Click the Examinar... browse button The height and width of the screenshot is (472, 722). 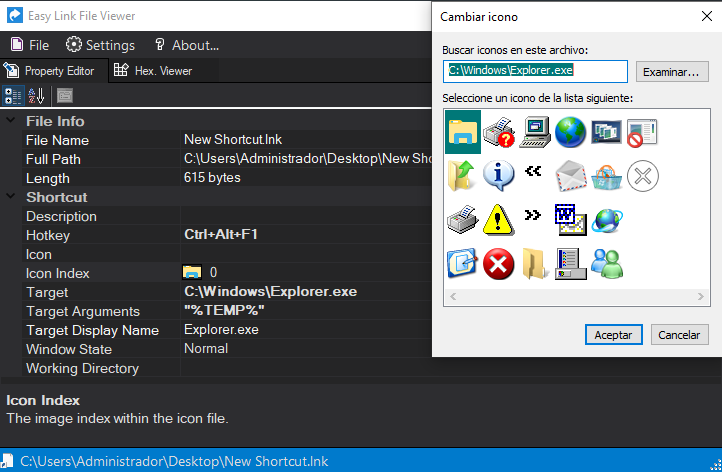[672, 71]
